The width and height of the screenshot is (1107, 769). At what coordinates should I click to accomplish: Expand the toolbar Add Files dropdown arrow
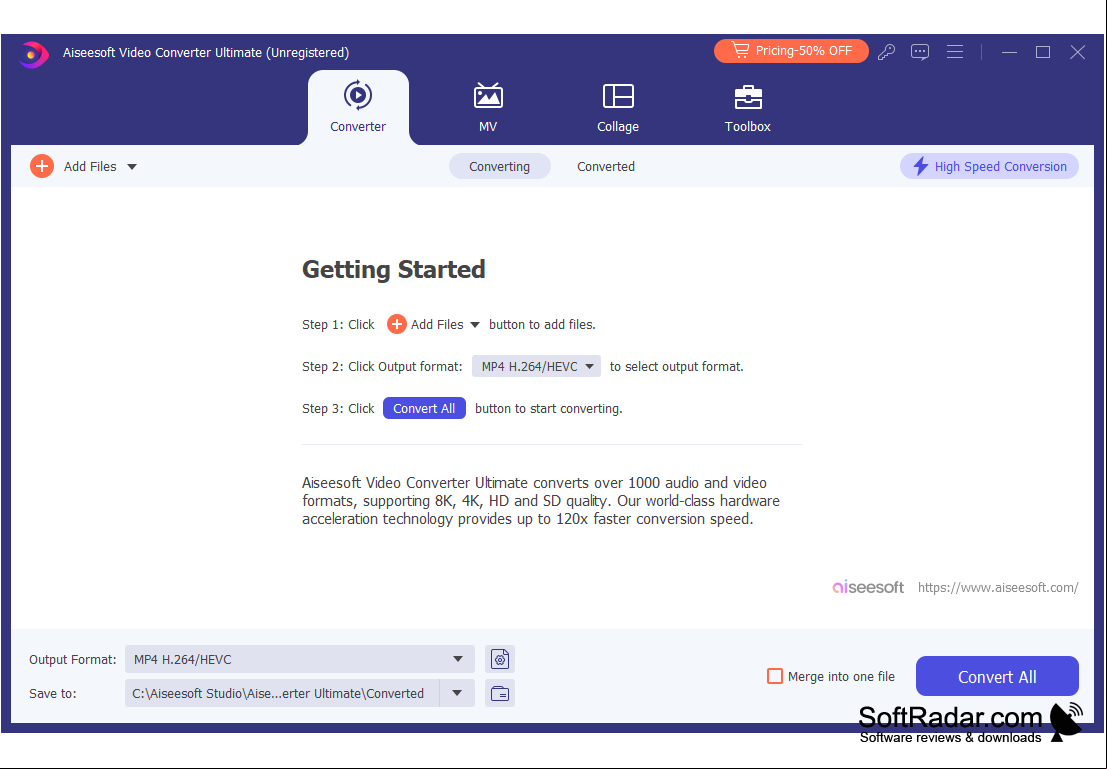point(132,167)
